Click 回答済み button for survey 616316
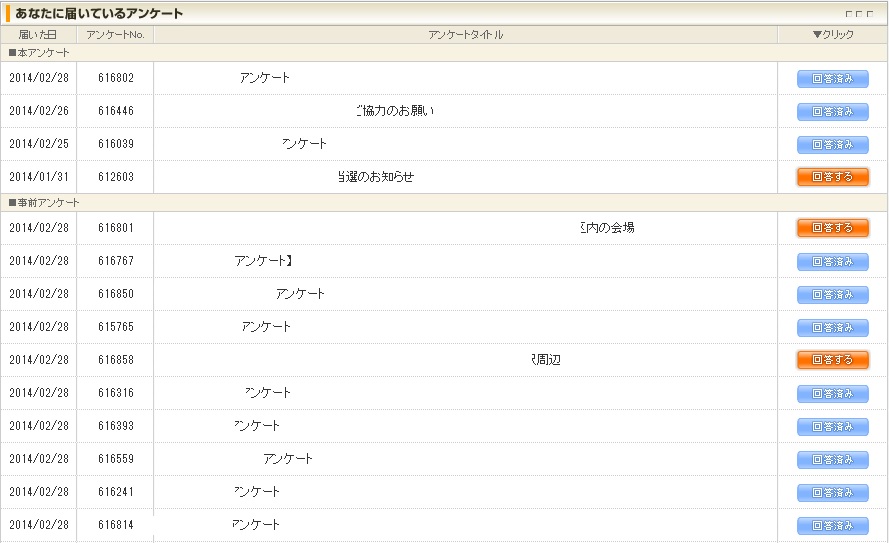Image resolution: width=889 pixels, height=543 pixels. 832,393
